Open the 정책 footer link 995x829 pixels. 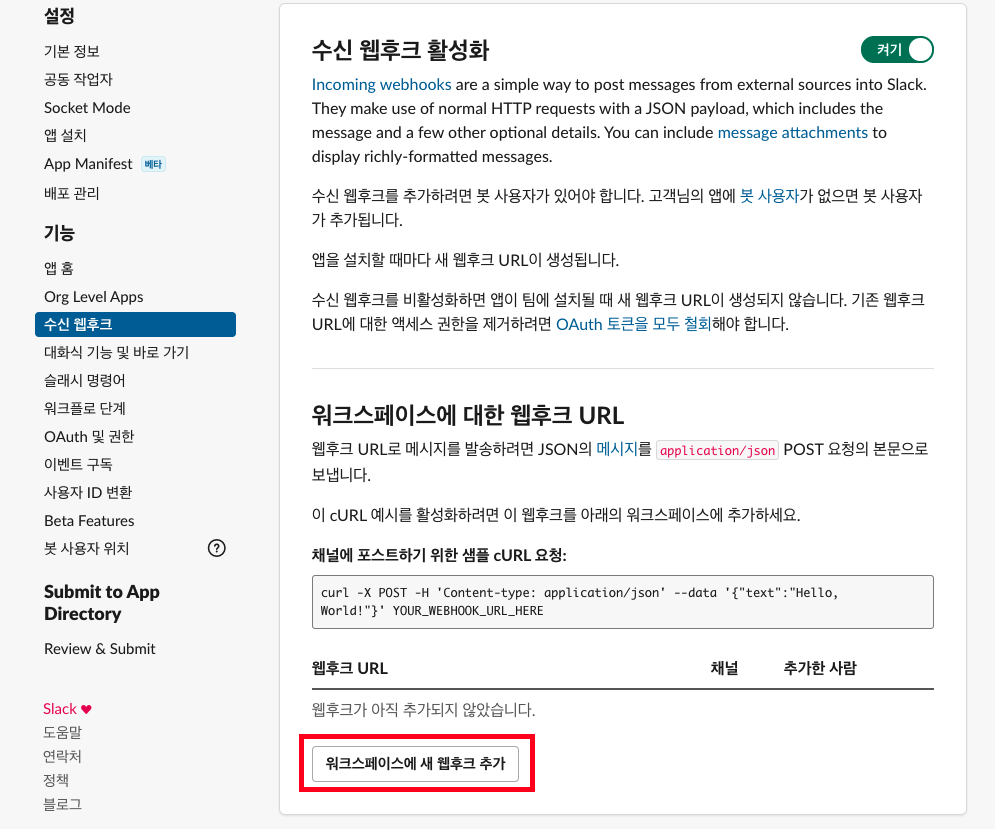56,780
